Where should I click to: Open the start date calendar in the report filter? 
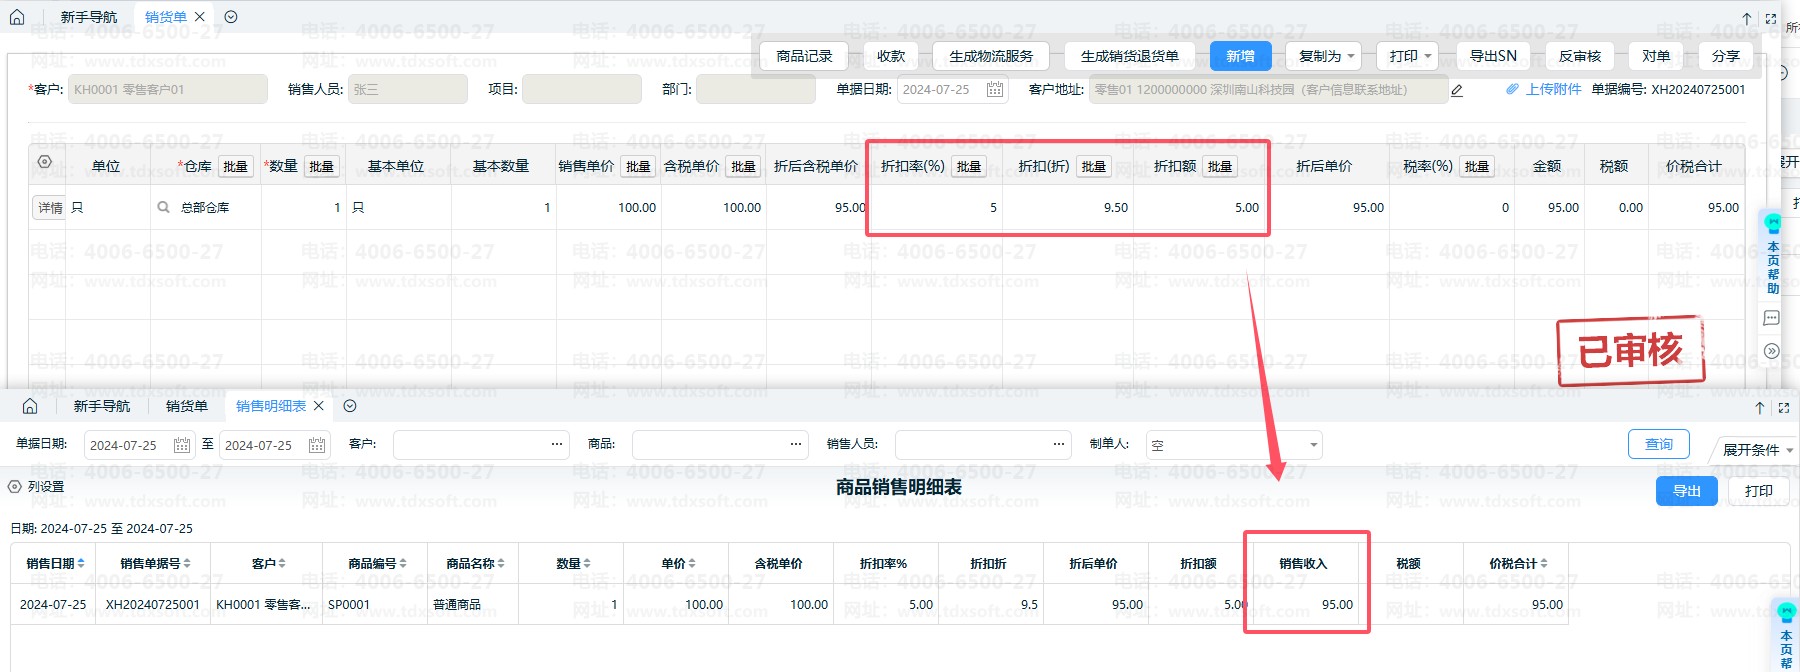(x=181, y=445)
